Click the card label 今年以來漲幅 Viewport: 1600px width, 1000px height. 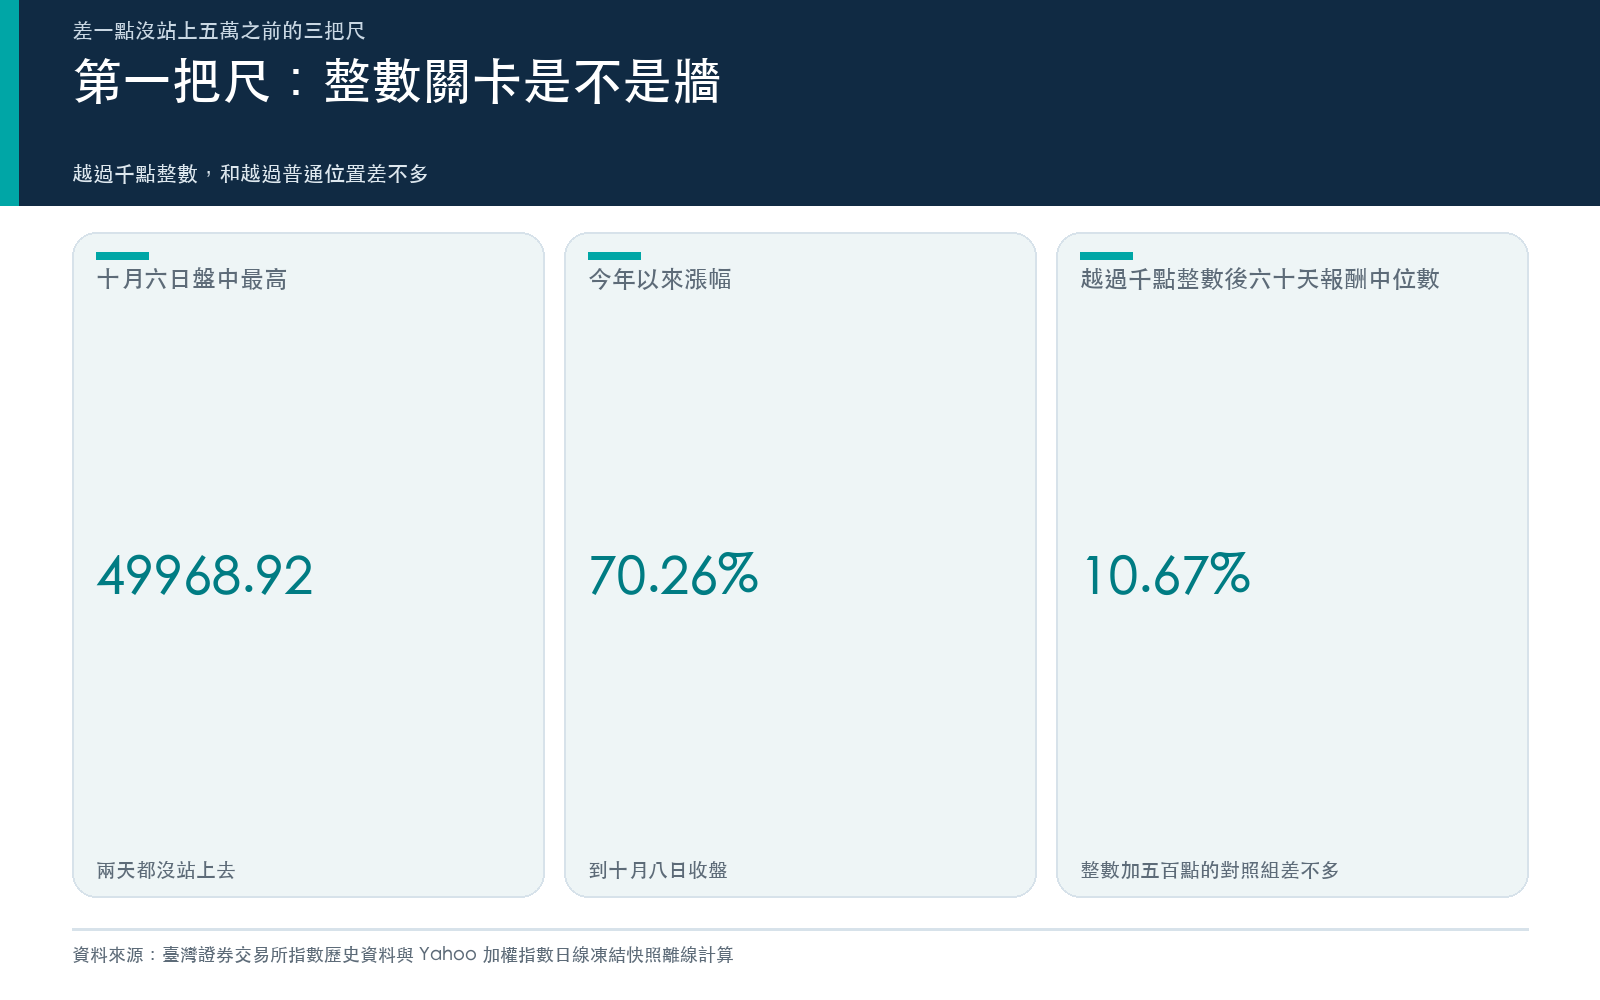(x=660, y=279)
